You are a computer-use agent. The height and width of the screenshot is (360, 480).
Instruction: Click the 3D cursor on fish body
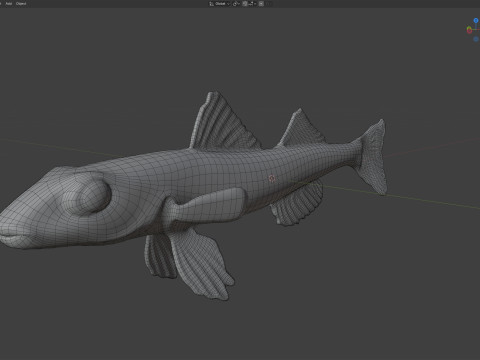click(272, 178)
